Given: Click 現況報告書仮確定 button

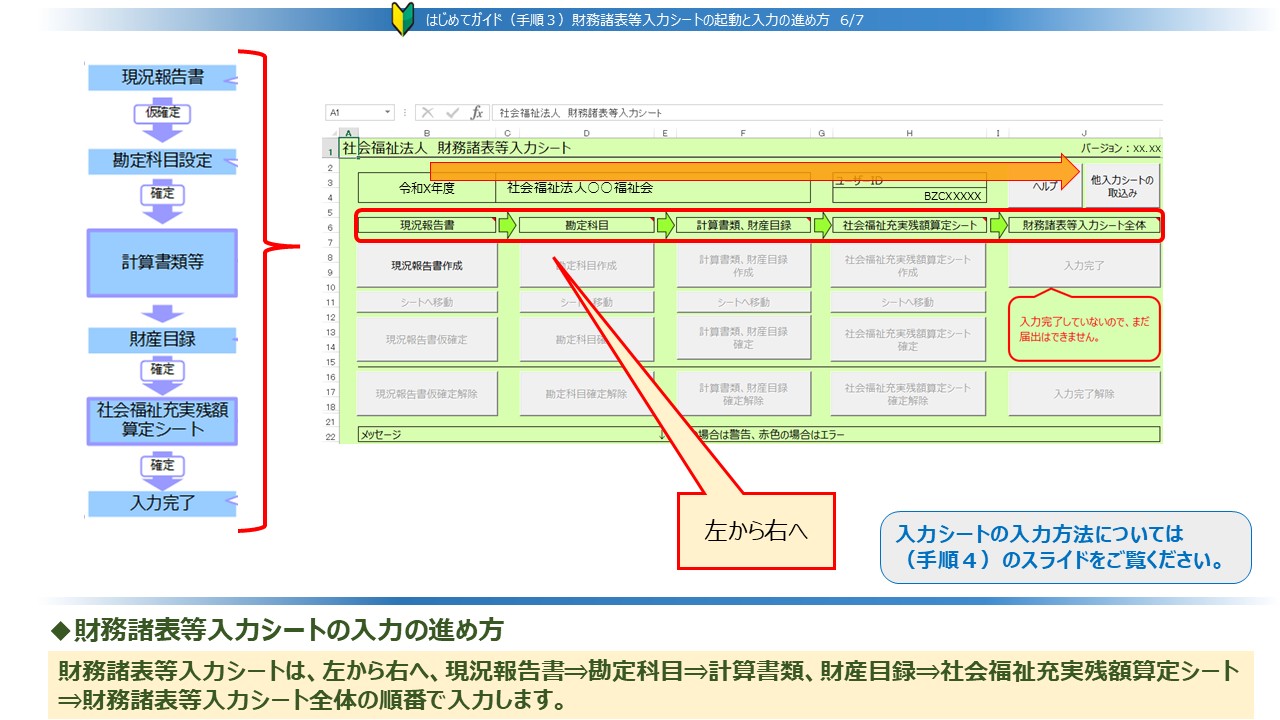Looking at the screenshot, I should pos(427,340).
